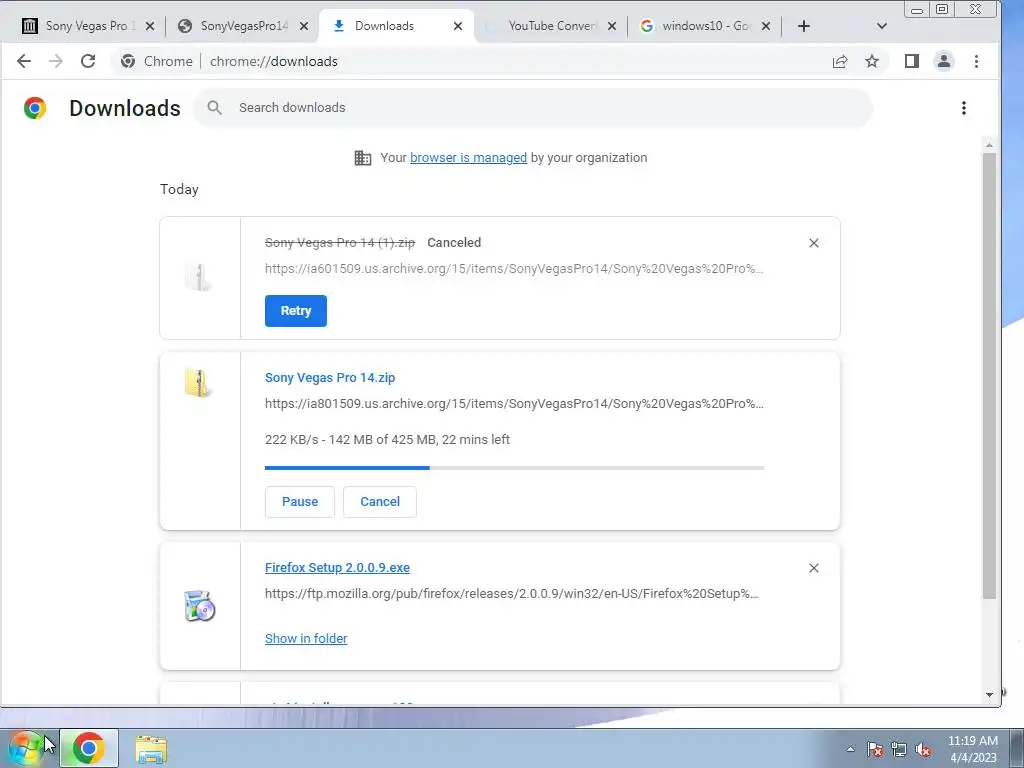The width and height of the screenshot is (1024, 768).
Task: Click the scrollbar up arrow
Action: coord(989,145)
